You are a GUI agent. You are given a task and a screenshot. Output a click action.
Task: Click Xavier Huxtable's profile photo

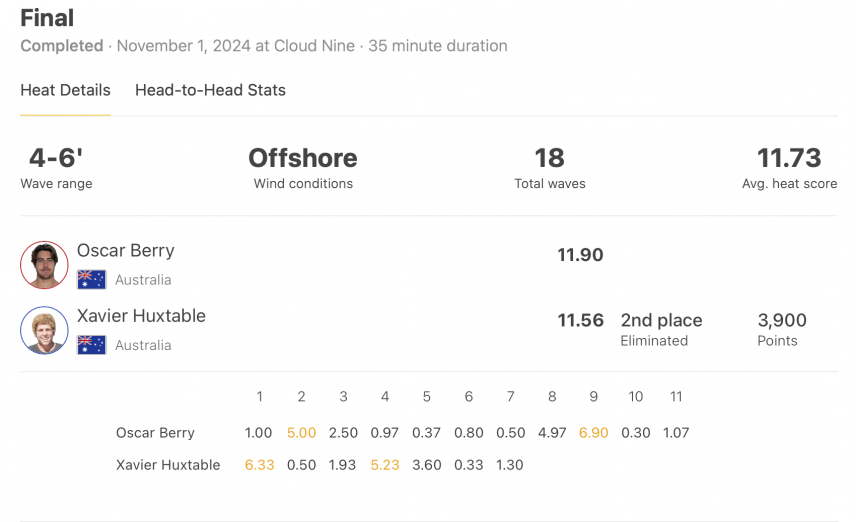coord(44,330)
